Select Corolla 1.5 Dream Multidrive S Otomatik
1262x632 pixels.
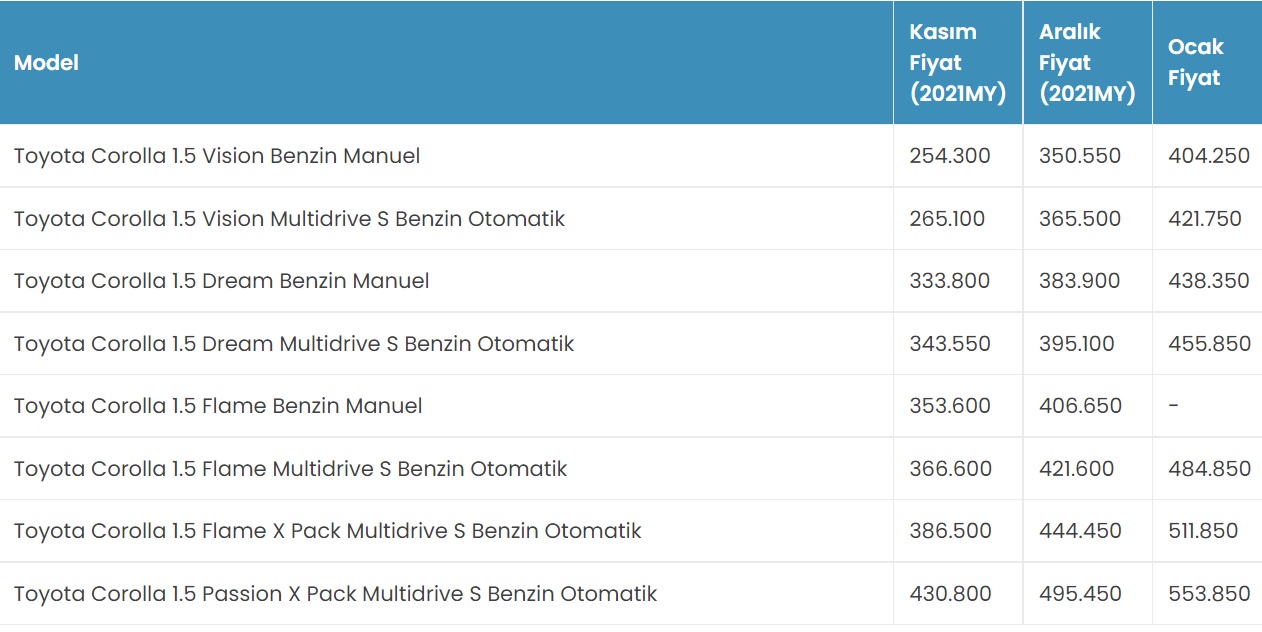pos(294,344)
